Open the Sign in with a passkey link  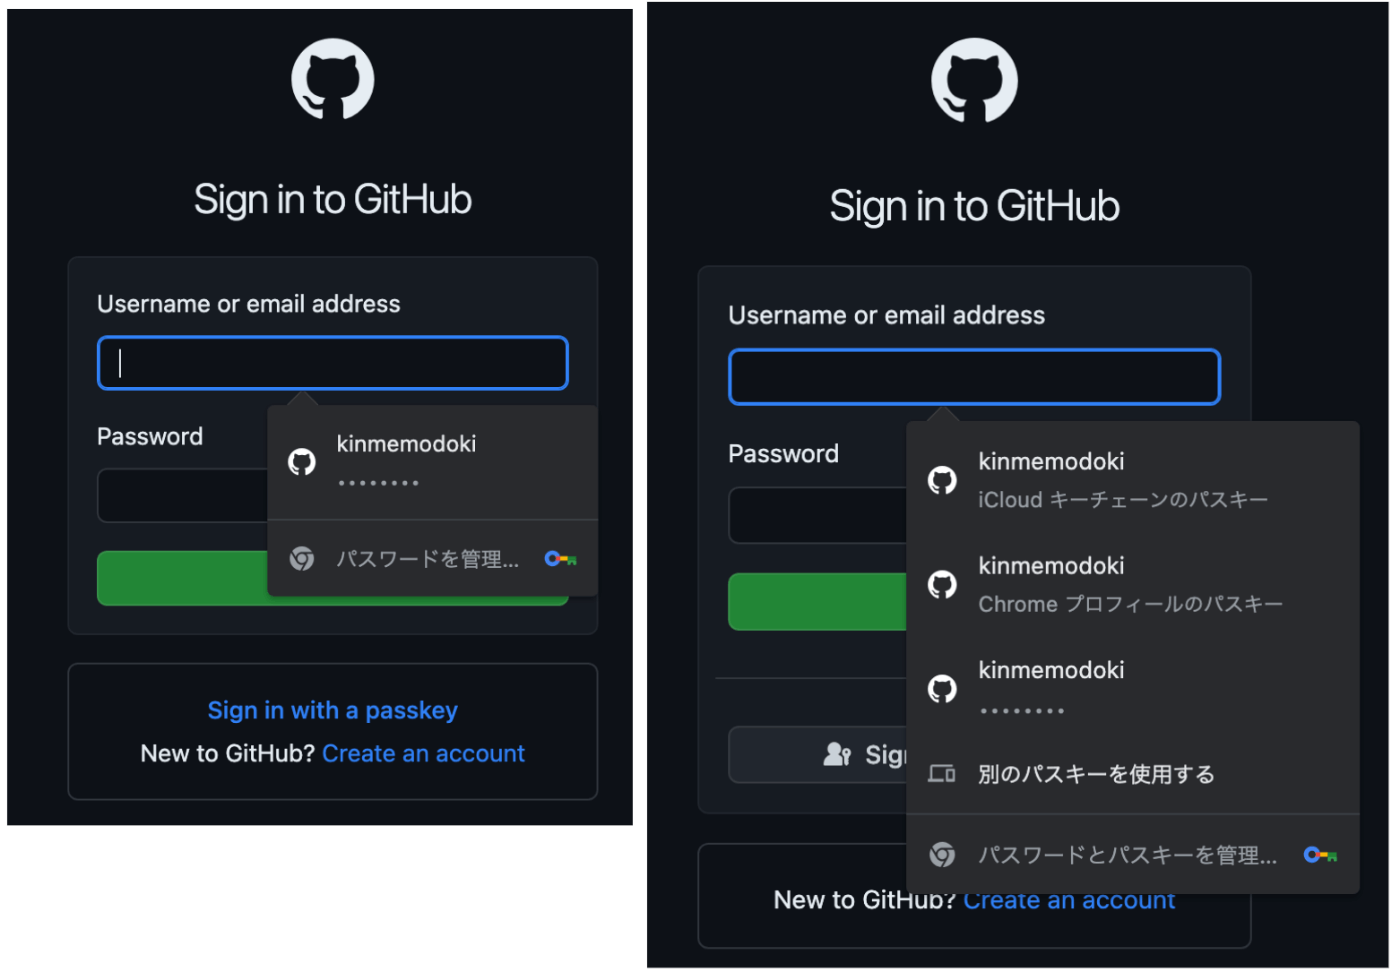333,710
